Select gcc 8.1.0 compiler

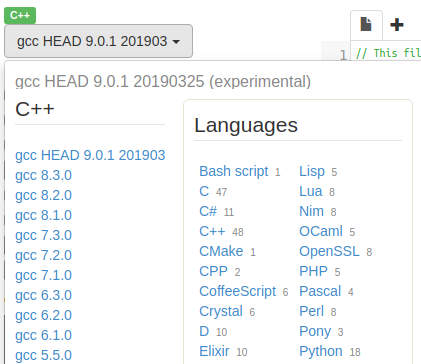click(44, 215)
